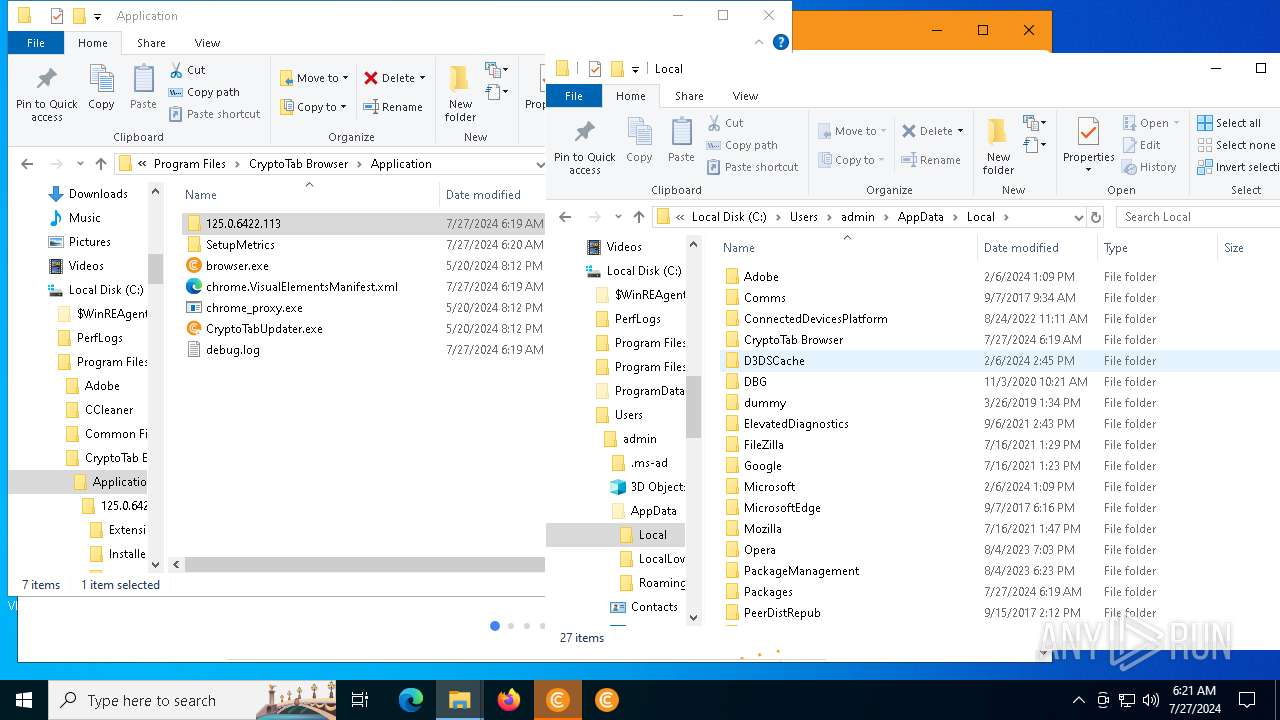Select Downloads in Application navigation pane
Image resolution: width=1280 pixels, height=720 pixels.
click(98, 194)
